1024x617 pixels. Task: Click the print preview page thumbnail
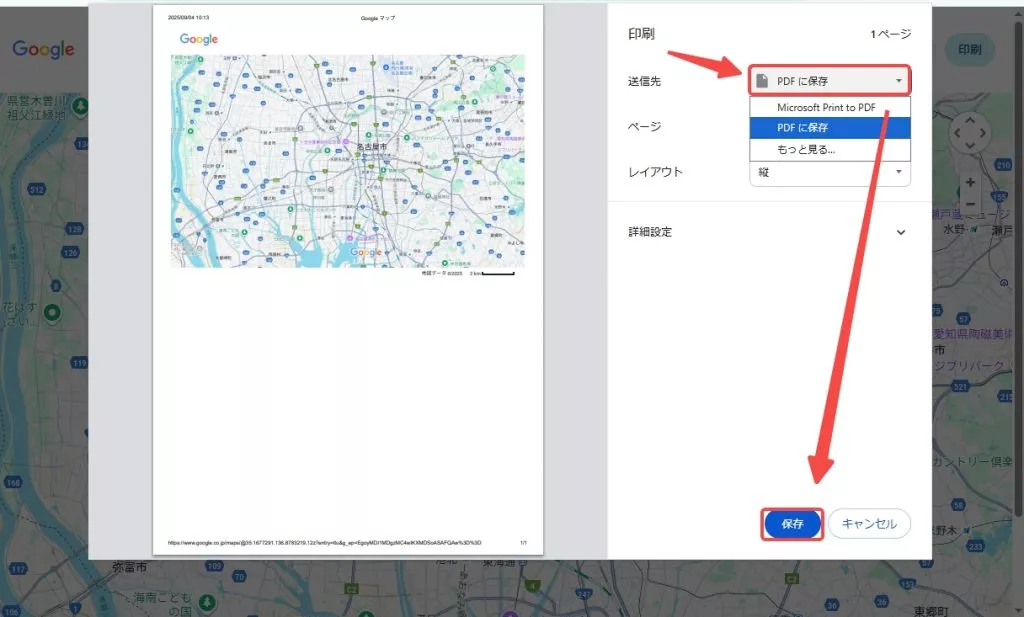pos(347,279)
